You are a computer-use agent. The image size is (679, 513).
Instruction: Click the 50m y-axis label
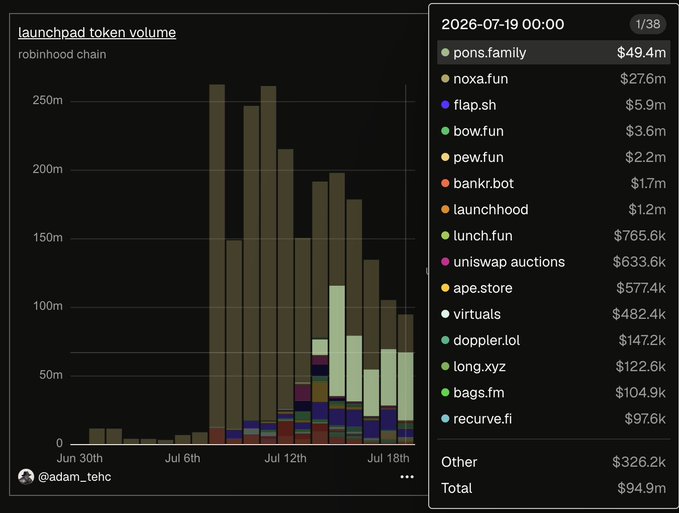click(x=51, y=375)
